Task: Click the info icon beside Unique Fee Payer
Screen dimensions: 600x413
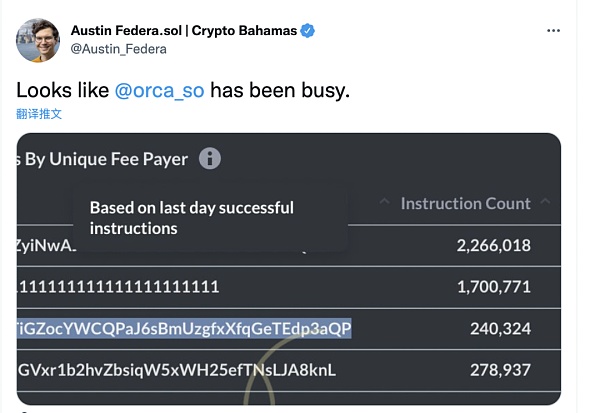Action: coord(210,158)
